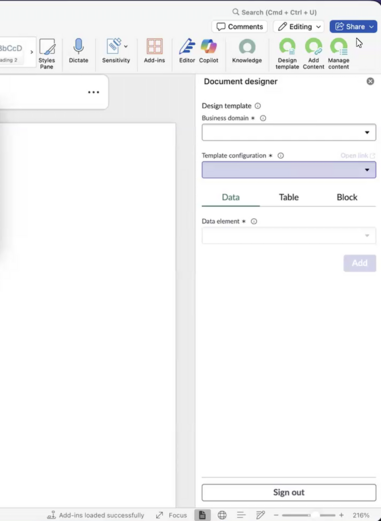Image resolution: width=381 pixels, height=521 pixels.
Task: Open the Design template add-in
Action: [x=287, y=54]
